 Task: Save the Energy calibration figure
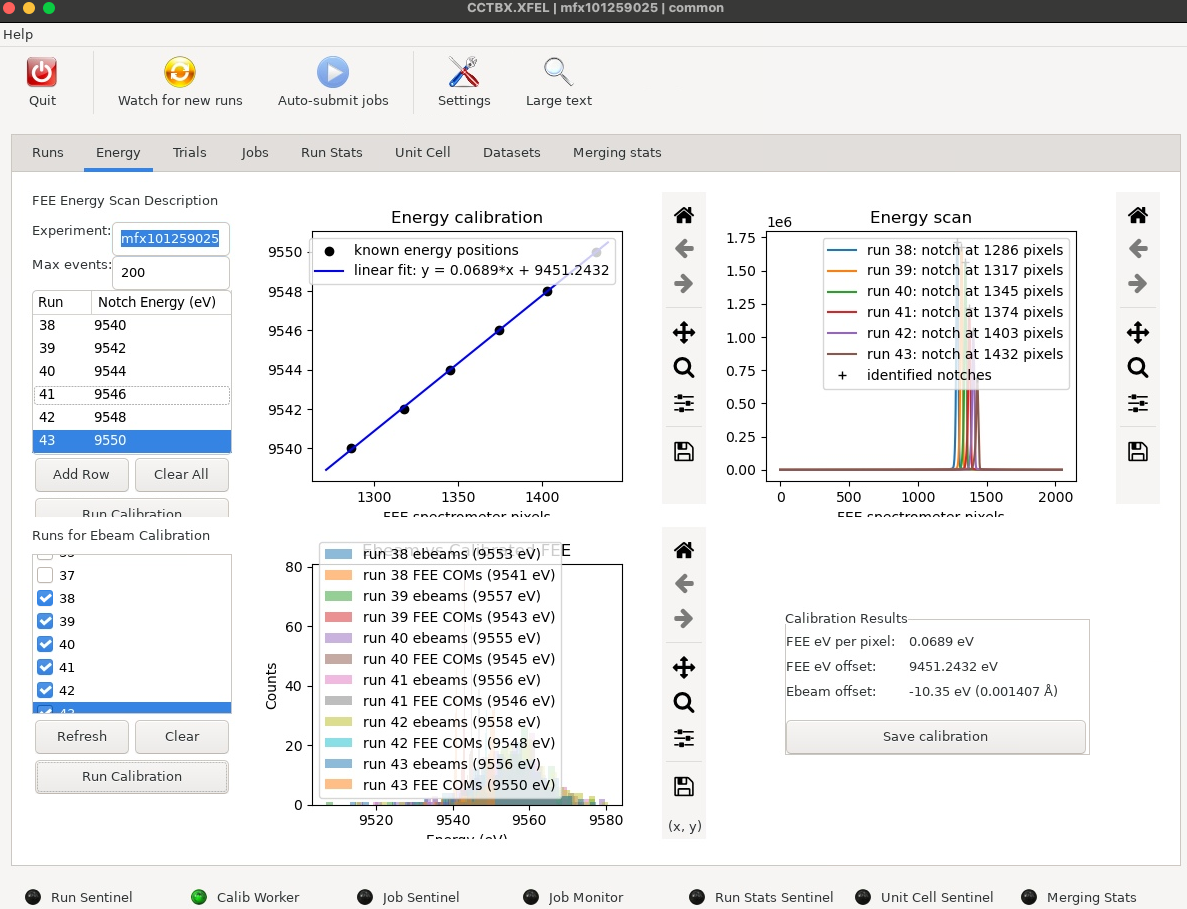point(684,452)
